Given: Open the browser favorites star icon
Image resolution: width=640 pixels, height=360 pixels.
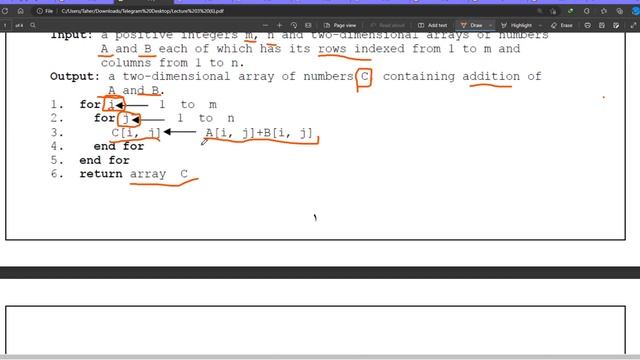Looking at the screenshot, I should point(604,11).
